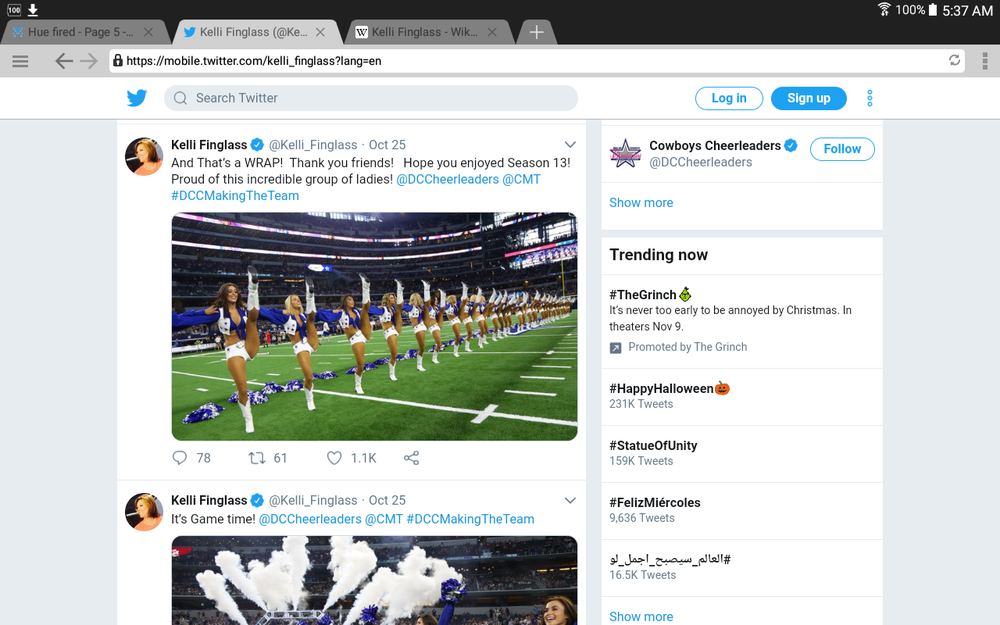The image size is (1000, 625).
Task: Click Kelli Finglass avatar on the WRAP tweet
Action: (x=144, y=156)
